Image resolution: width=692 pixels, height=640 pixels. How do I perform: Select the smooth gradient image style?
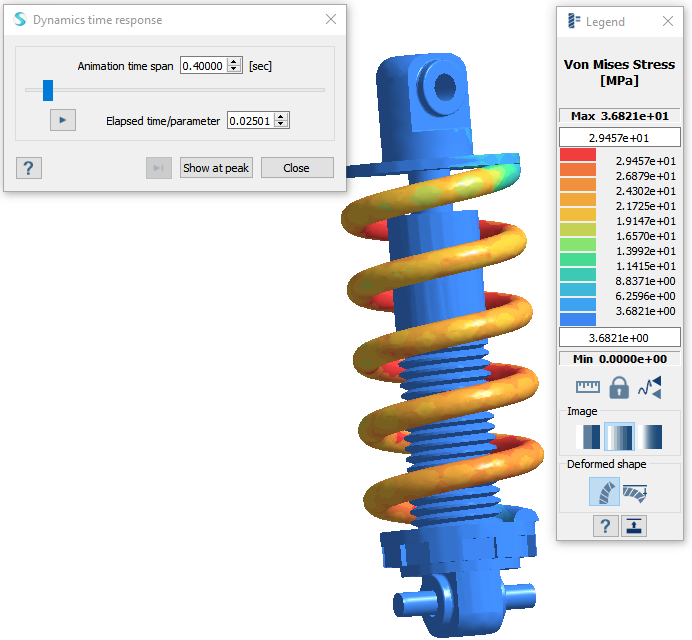pyautogui.click(x=650, y=437)
